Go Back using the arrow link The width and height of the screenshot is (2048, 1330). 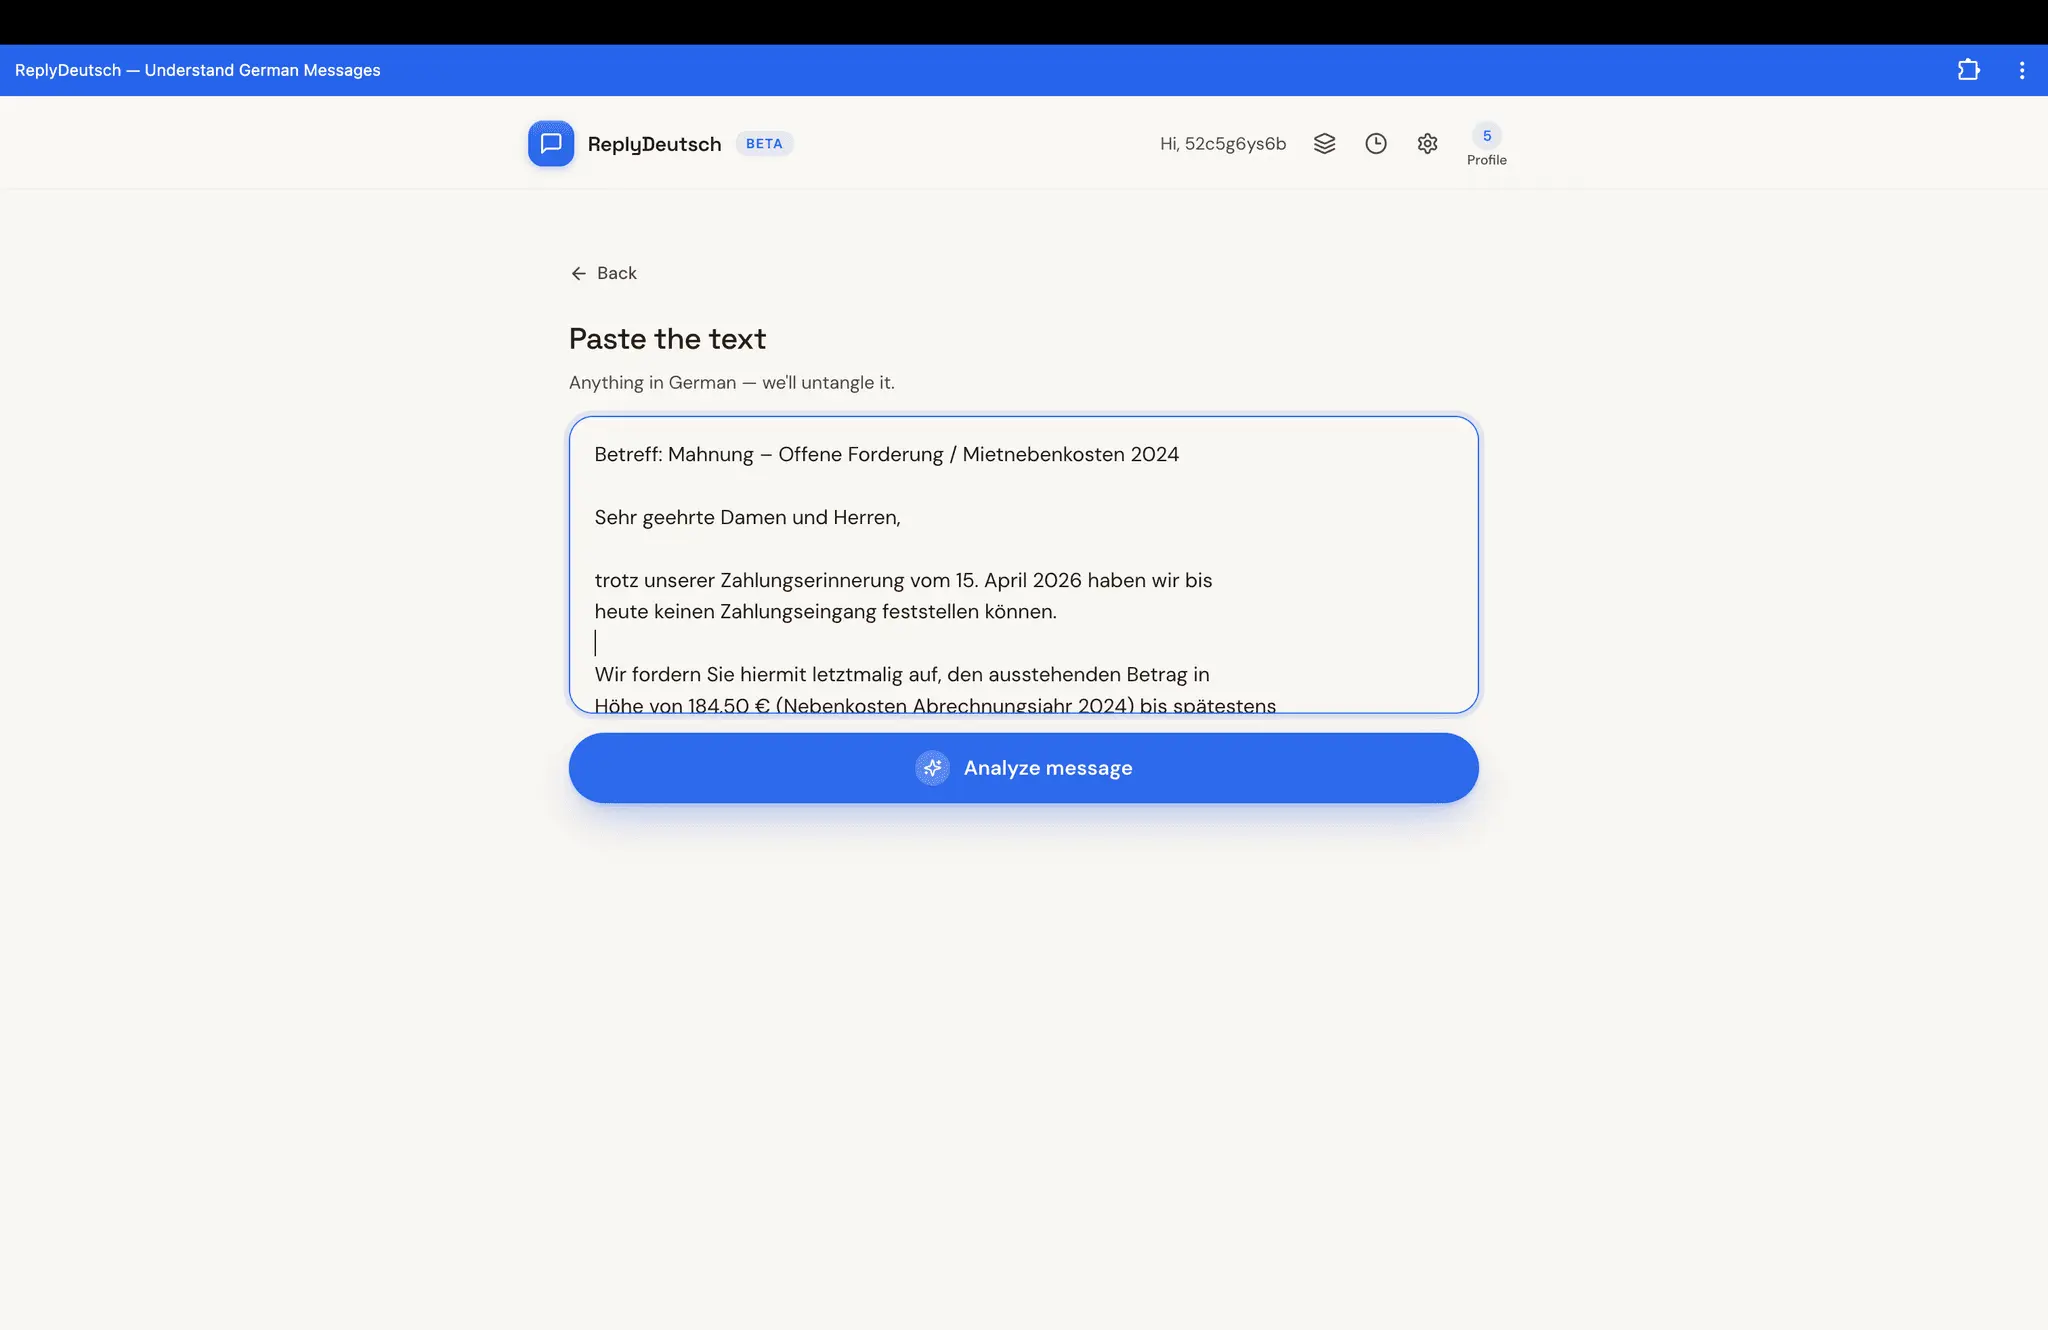[x=603, y=273]
